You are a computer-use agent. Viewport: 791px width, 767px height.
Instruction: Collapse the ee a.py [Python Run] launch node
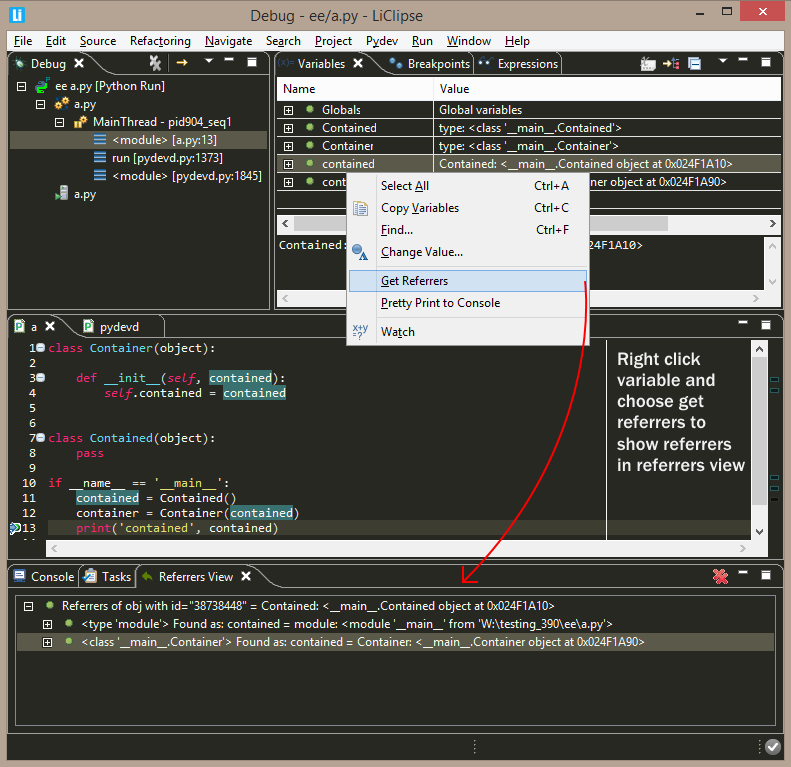[x=21, y=86]
